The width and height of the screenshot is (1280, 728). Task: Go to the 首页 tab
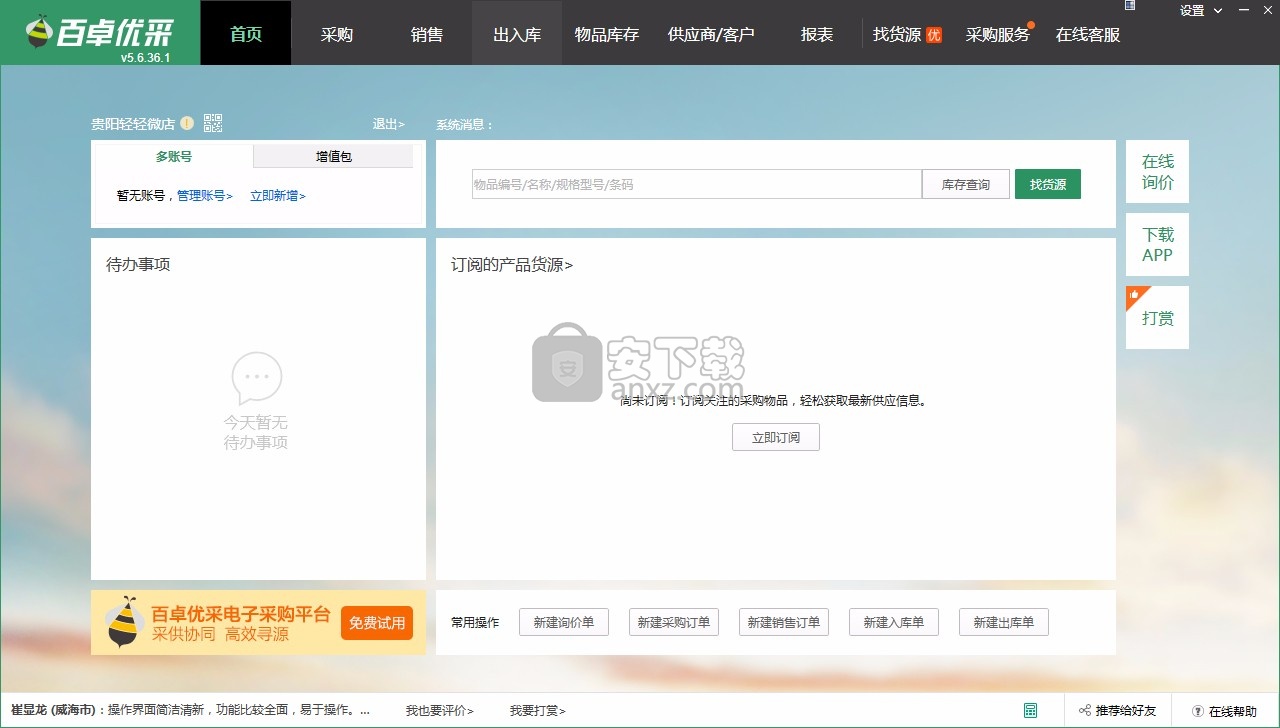[x=246, y=34]
